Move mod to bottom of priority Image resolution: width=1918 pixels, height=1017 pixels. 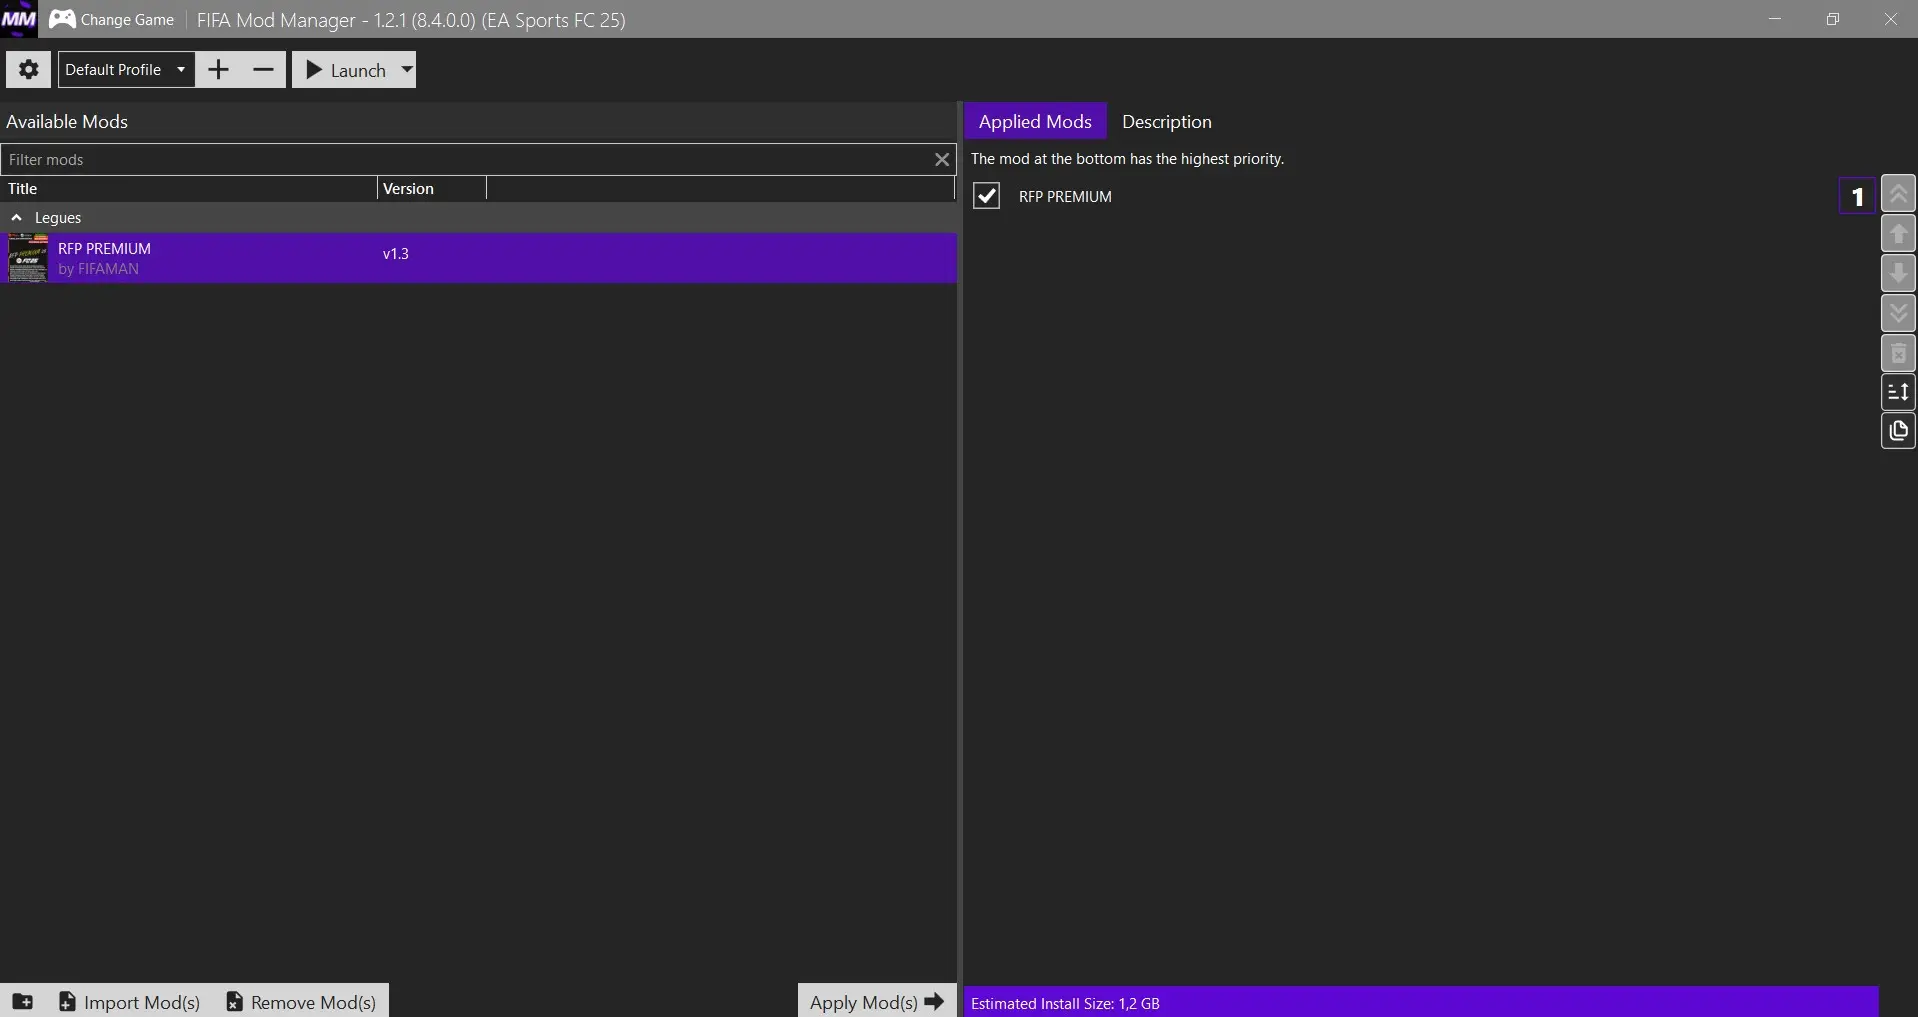(1898, 313)
